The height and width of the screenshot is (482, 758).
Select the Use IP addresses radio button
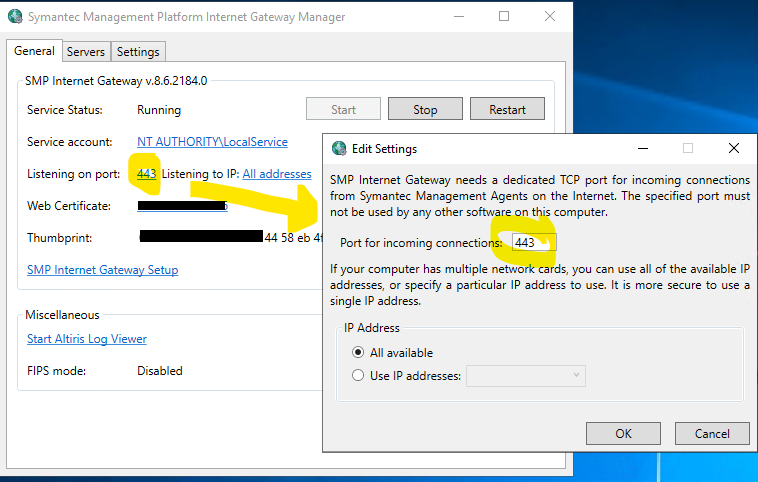coord(358,375)
